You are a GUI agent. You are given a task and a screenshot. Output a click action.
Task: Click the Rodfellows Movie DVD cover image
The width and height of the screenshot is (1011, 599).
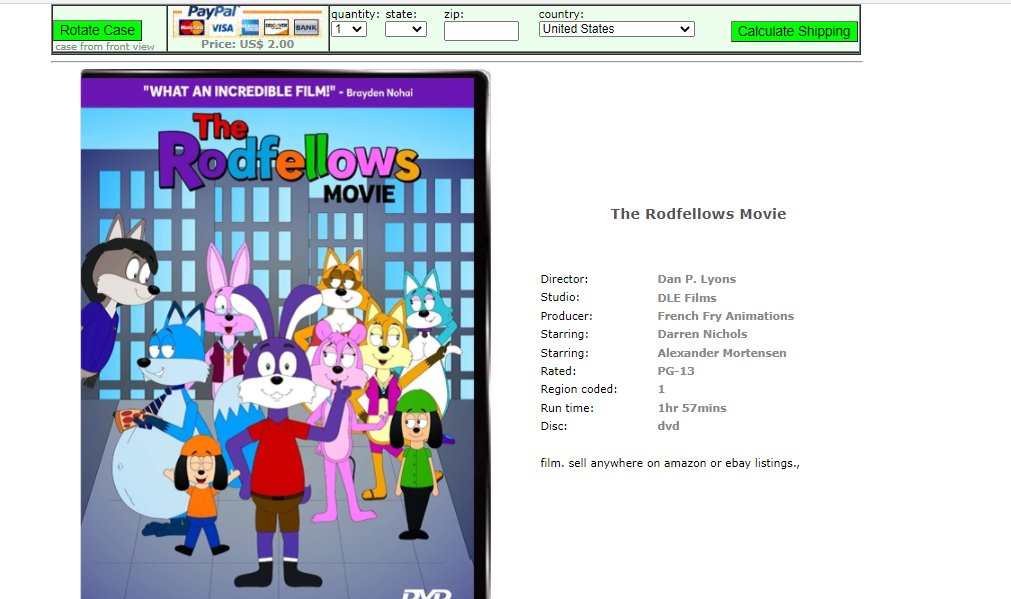point(285,334)
